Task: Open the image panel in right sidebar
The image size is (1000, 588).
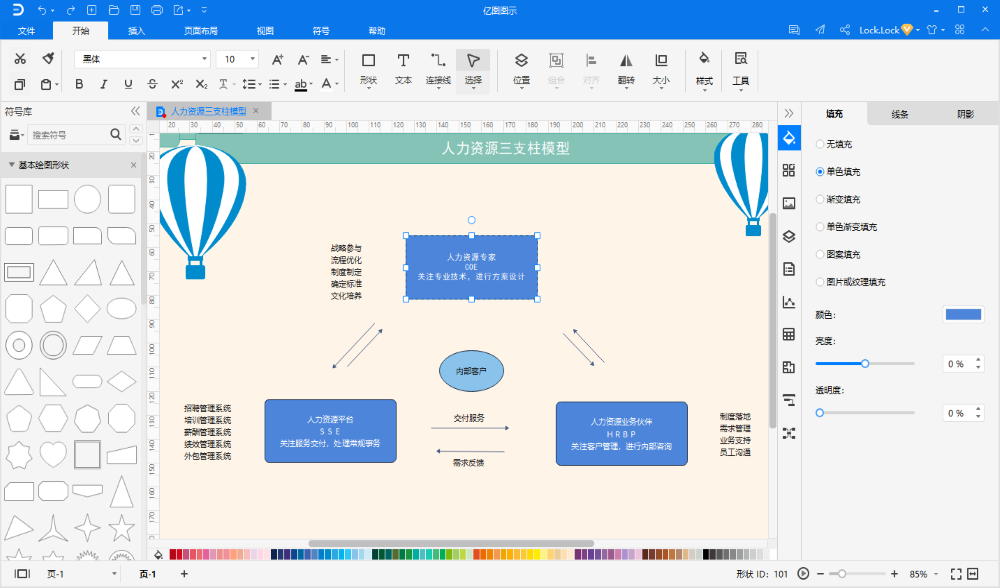Action: point(789,203)
